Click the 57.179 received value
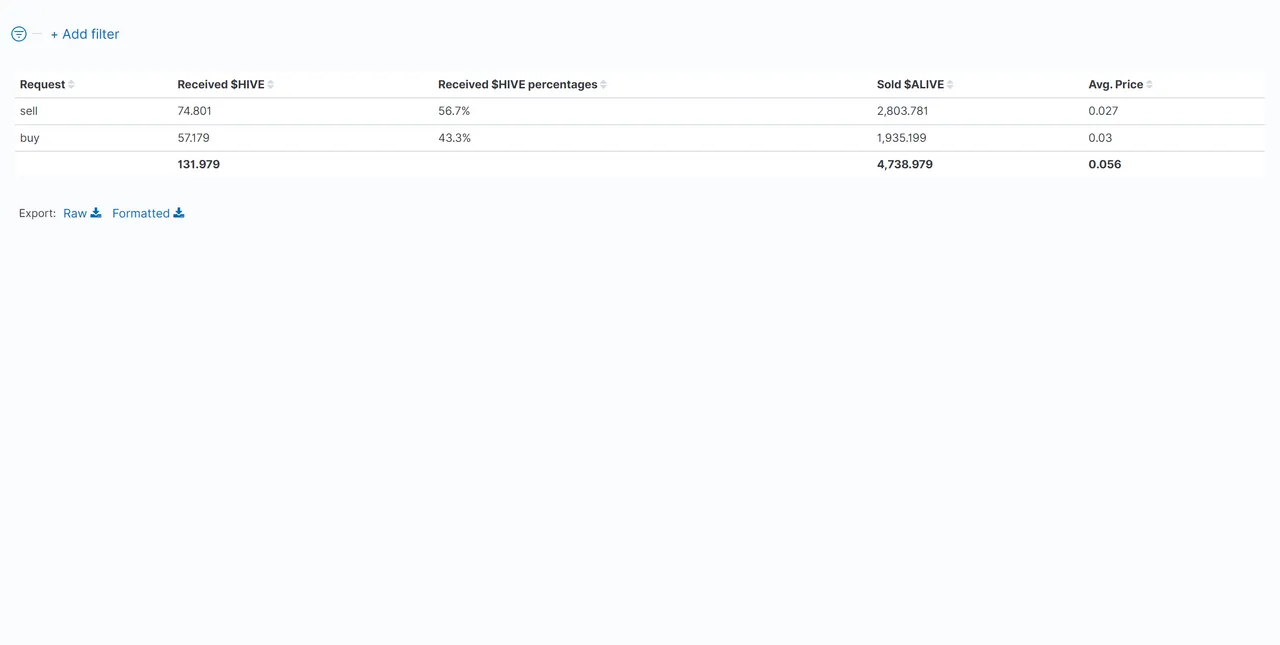 (194, 138)
